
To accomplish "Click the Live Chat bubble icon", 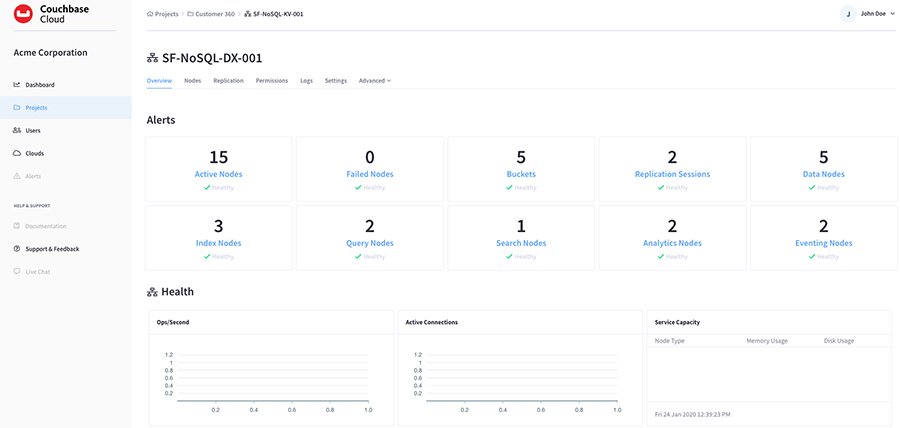I will pos(17,272).
